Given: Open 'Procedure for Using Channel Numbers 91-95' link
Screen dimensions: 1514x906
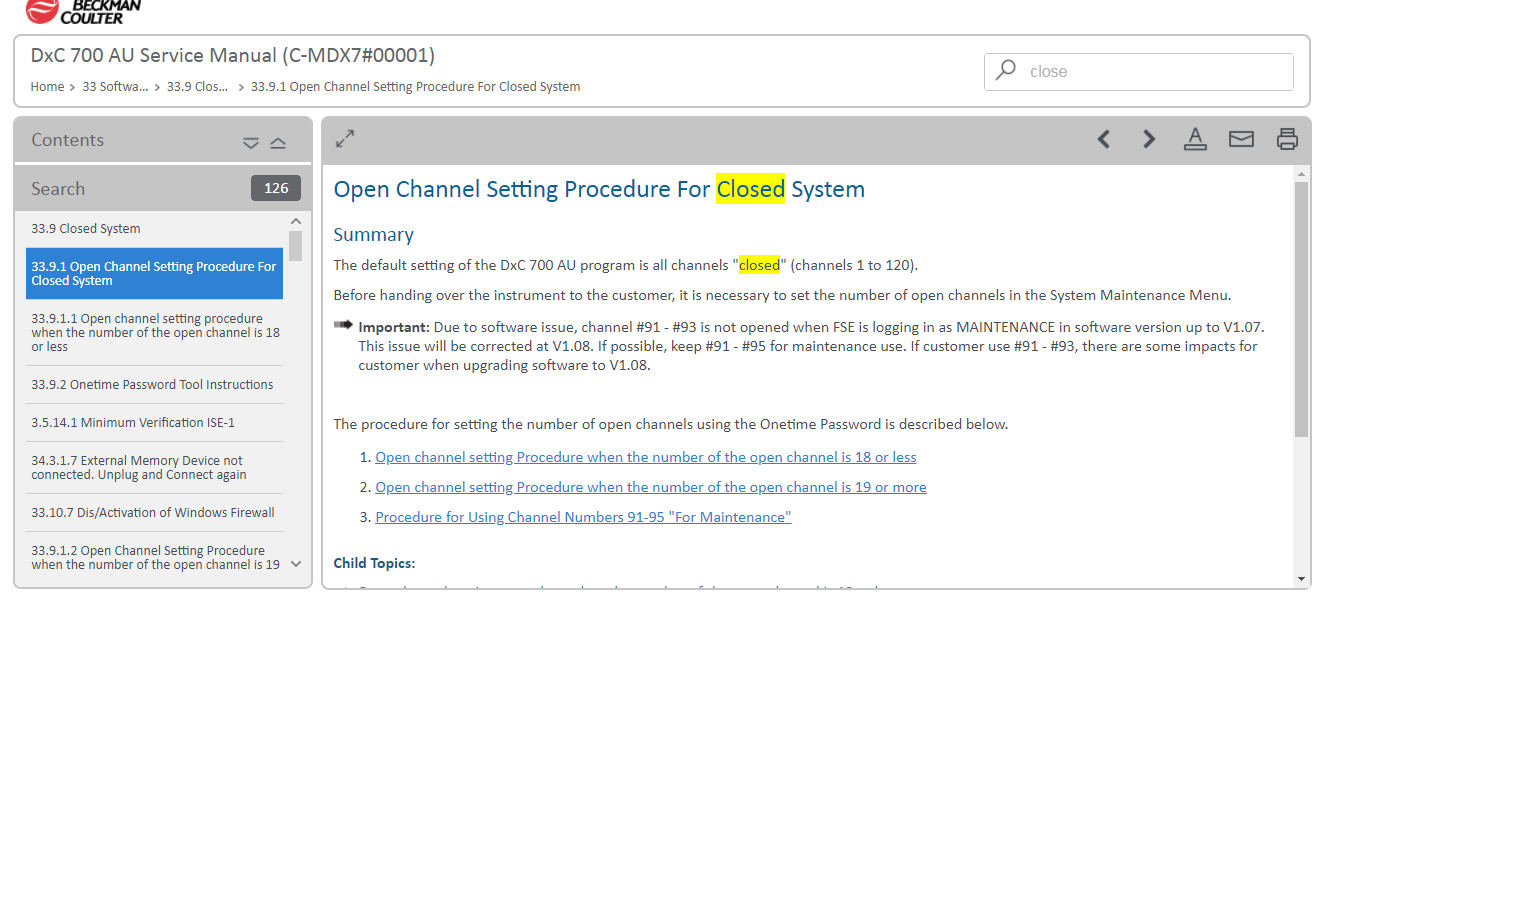Looking at the screenshot, I should pyautogui.click(x=583, y=517).
